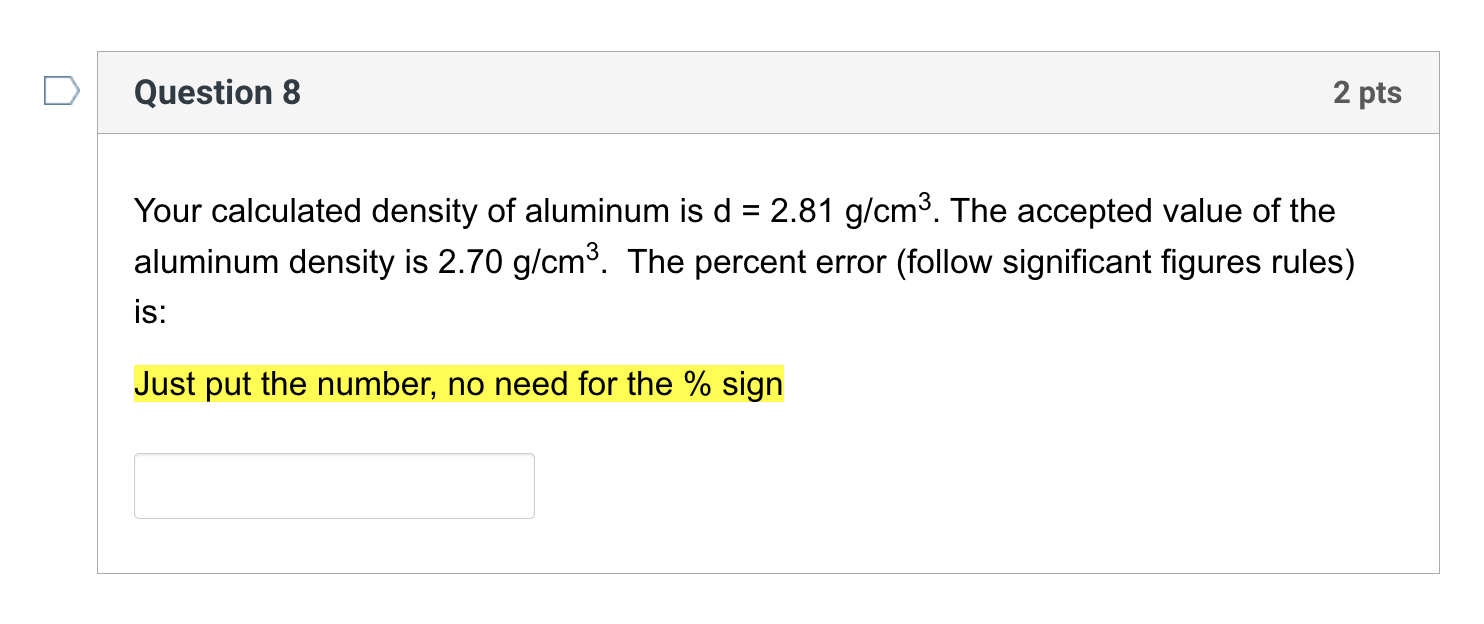
Task: Click the border of the answer text box
Action: [x=333, y=456]
